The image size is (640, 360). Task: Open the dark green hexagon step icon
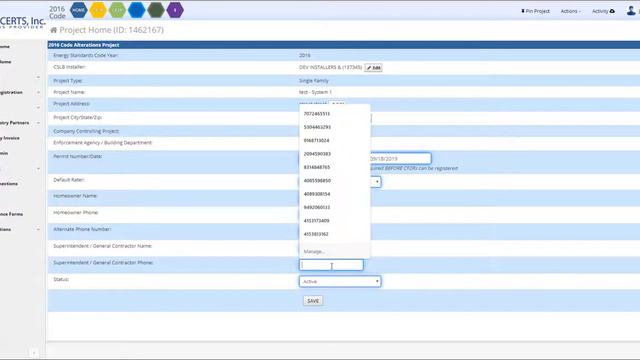(x=156, y=10)
